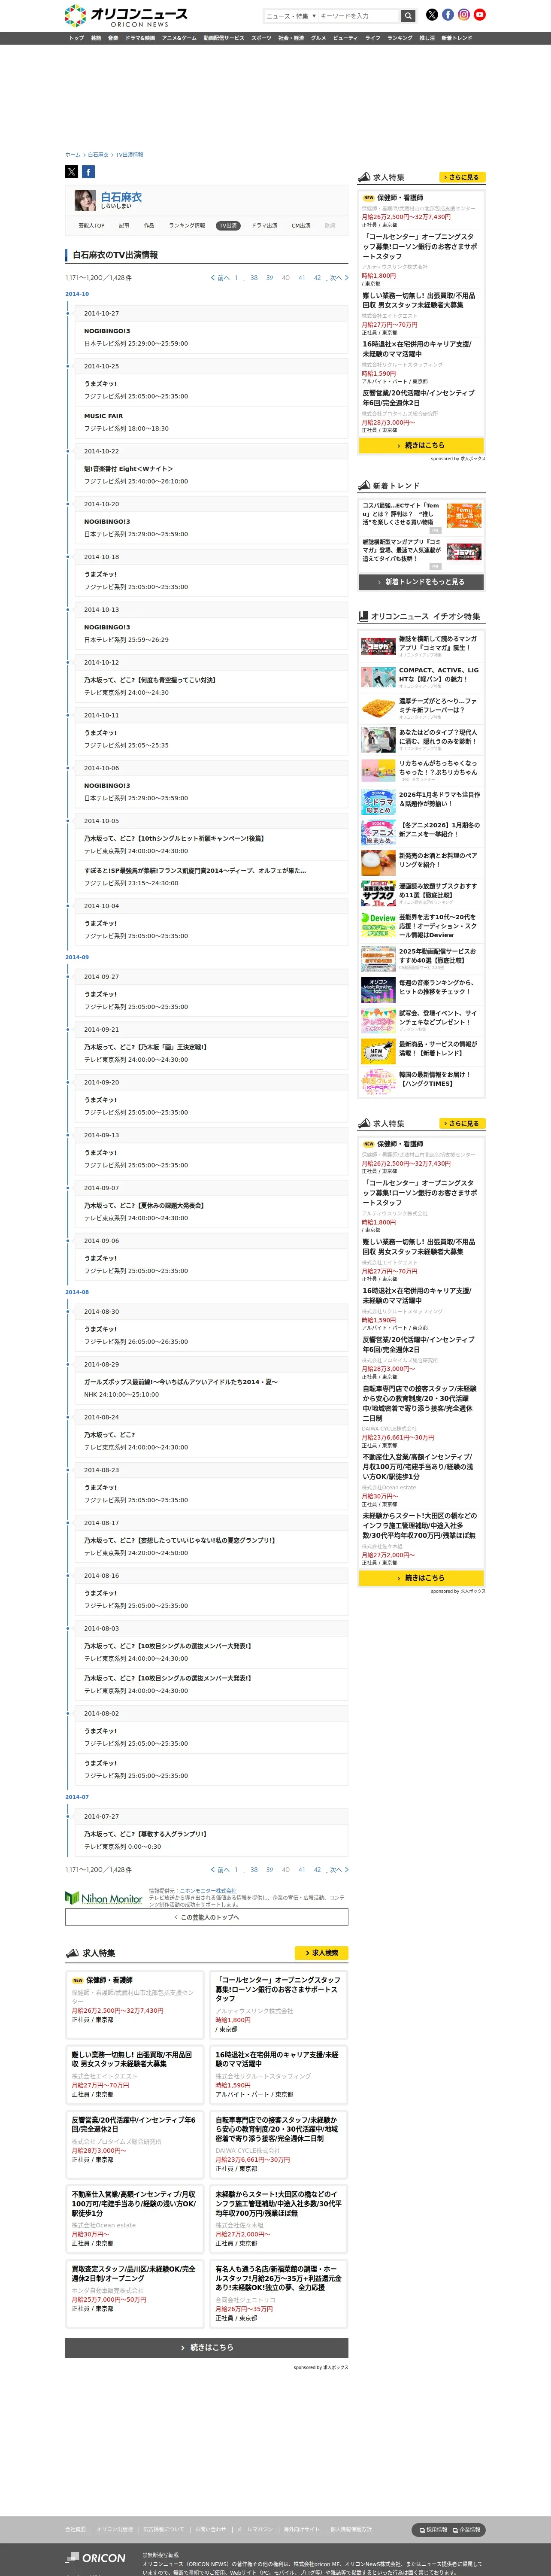Open the 推し活 navigation menu item
This screenshot has width=551, height=2576.
coord(427,38)
